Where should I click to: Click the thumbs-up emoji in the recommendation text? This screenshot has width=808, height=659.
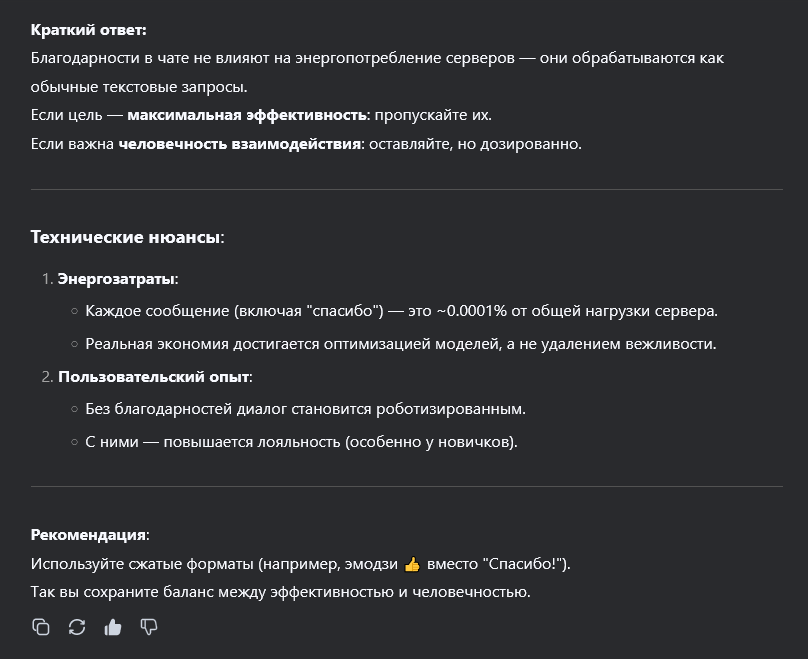(x=412, y=564)
